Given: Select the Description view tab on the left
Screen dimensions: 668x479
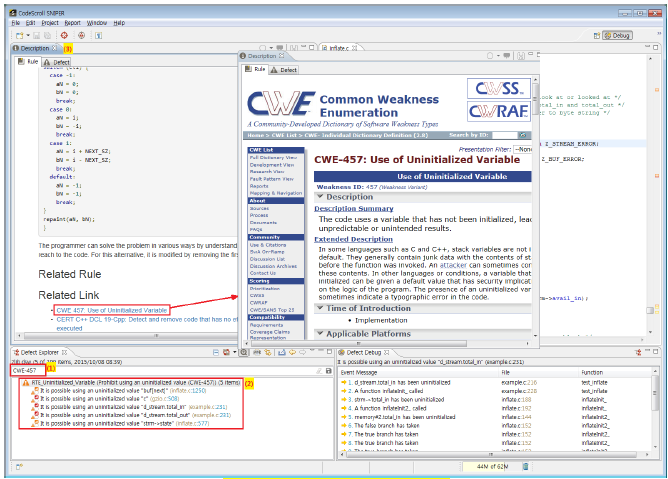Looking at the screenshot, I should [35, 49].
